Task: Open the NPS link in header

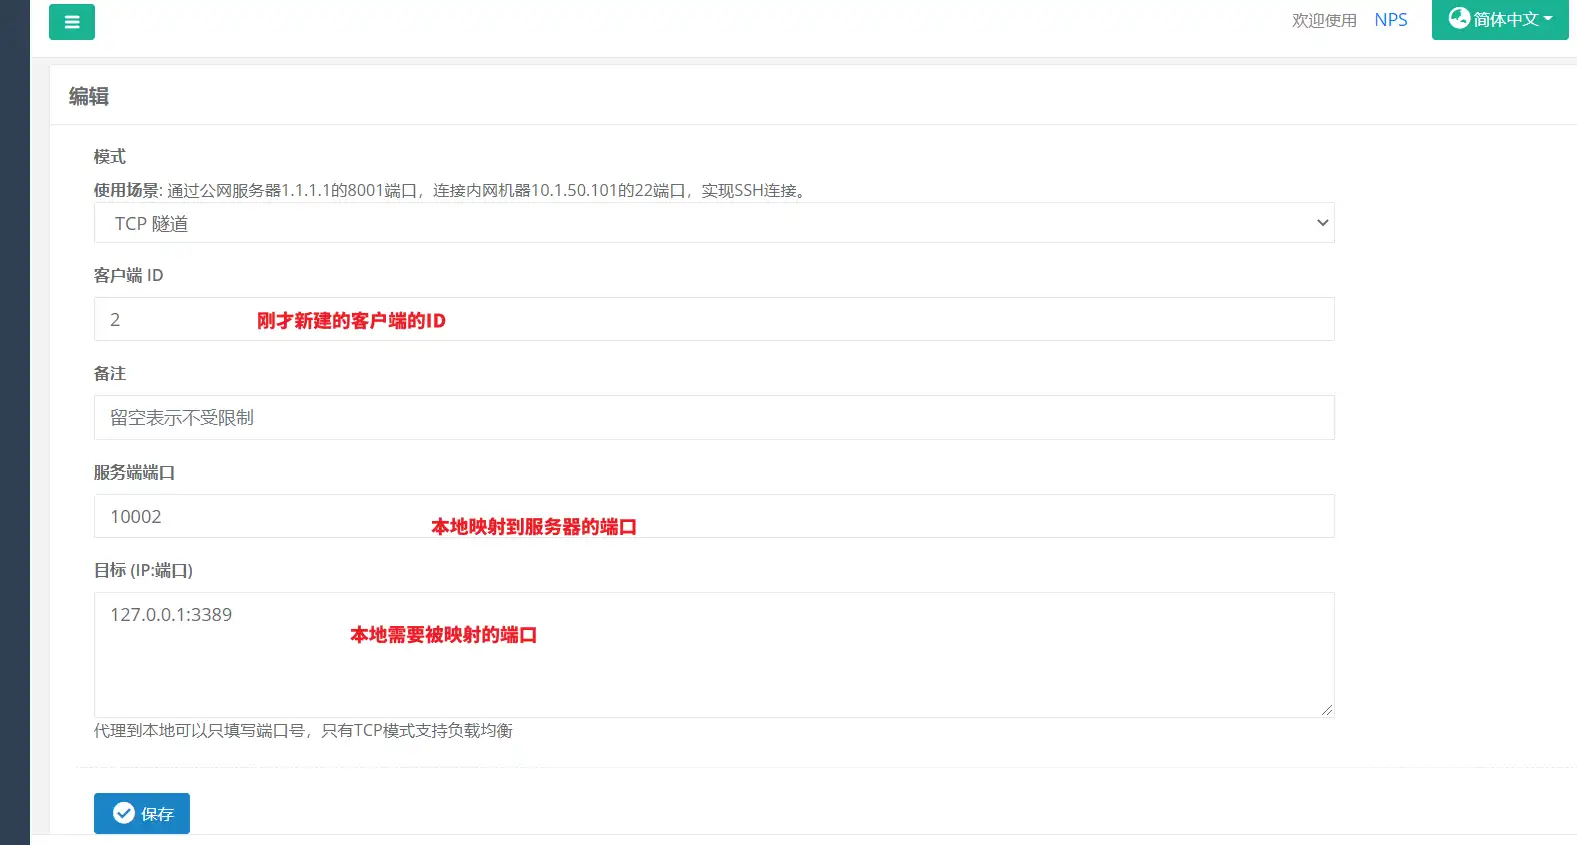Action: point(1390,20)
